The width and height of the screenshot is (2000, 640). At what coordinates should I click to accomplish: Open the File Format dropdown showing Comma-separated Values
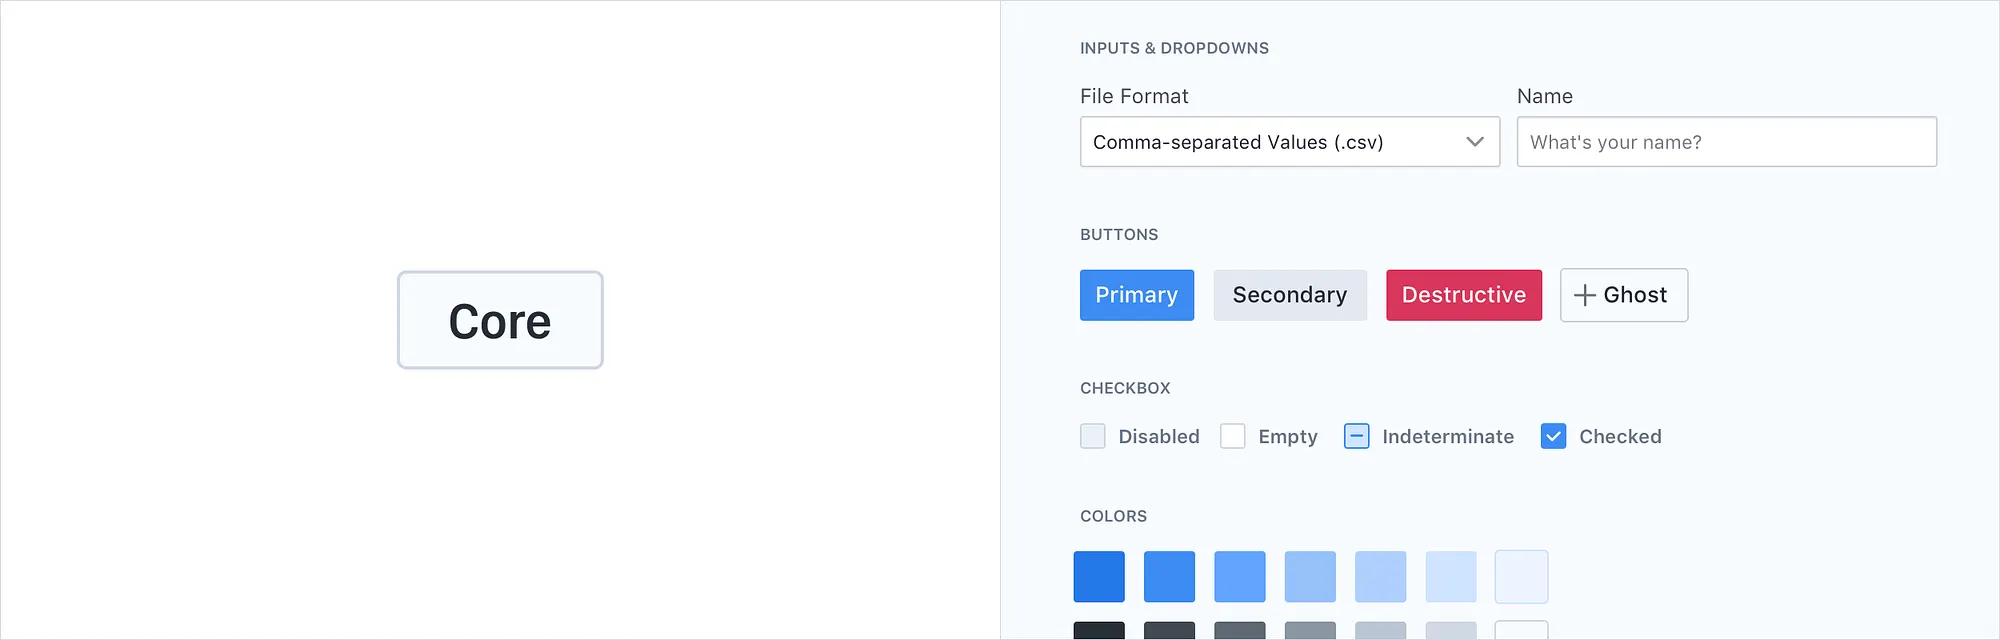1290,142
